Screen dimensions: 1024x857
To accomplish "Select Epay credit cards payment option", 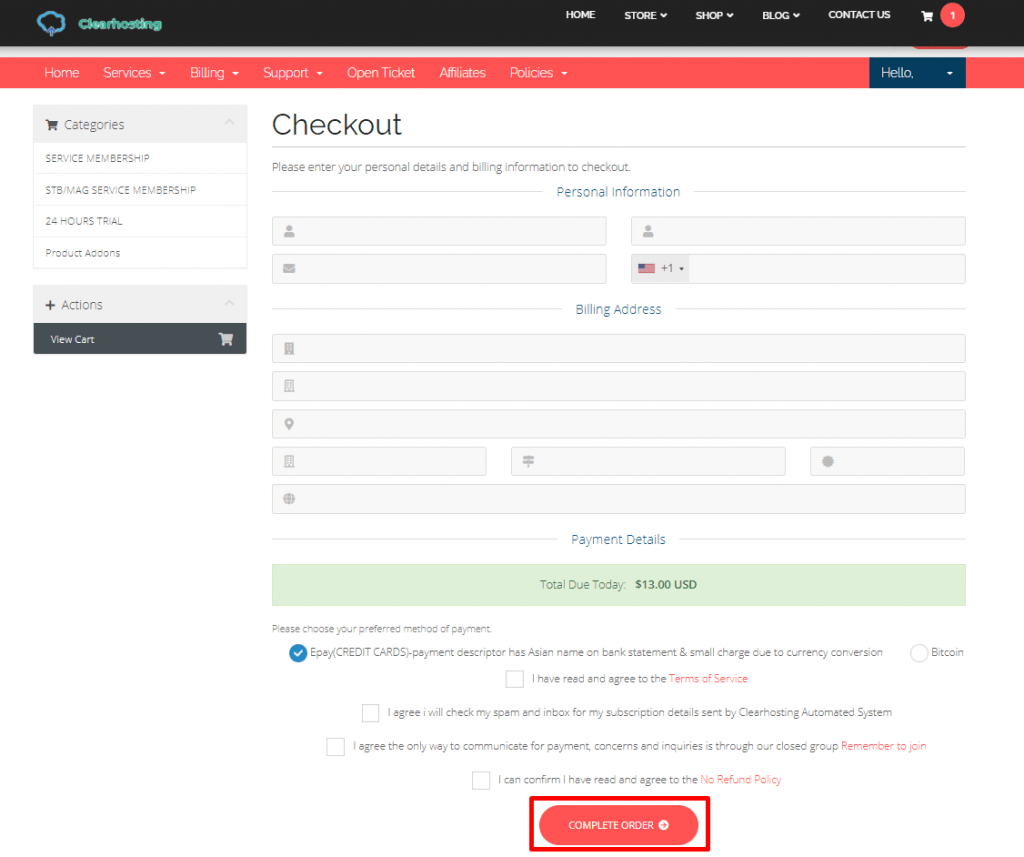I will [298, 653].
